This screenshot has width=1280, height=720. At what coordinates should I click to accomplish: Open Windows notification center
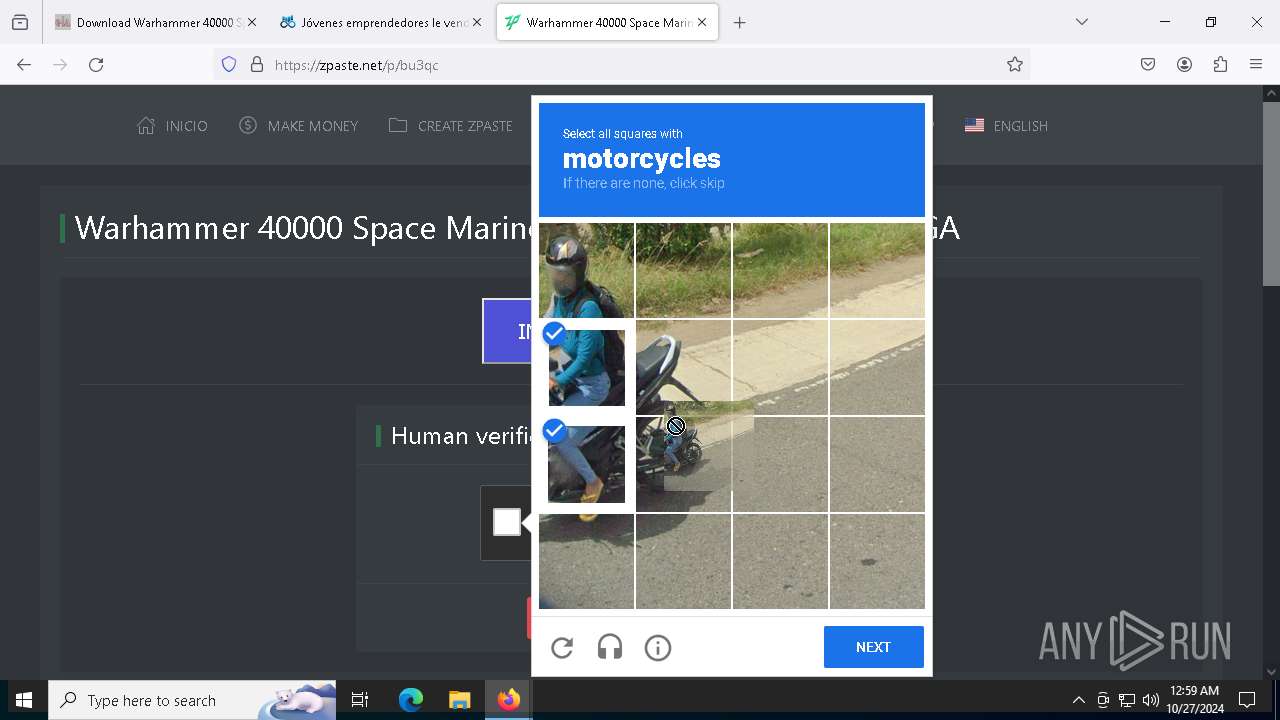tap(1247, 700)
